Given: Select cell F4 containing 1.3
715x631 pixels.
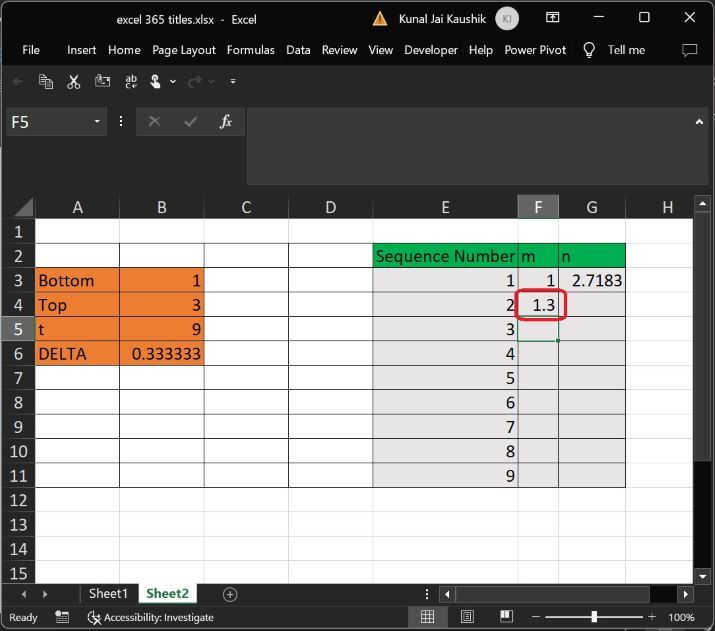Looking at the screenshot, I should coord(538,305).
